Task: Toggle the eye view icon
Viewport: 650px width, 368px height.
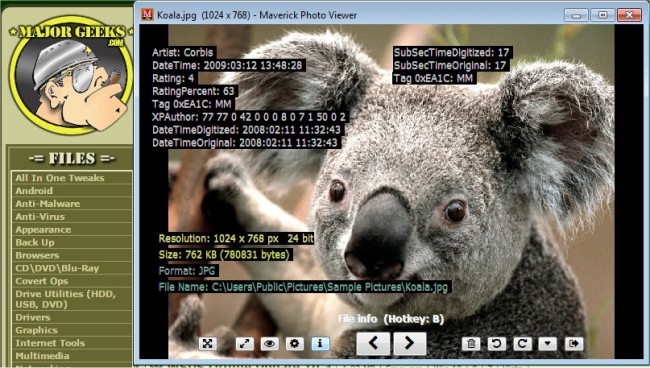Action: pyautogui.click(x=269, y=344)
